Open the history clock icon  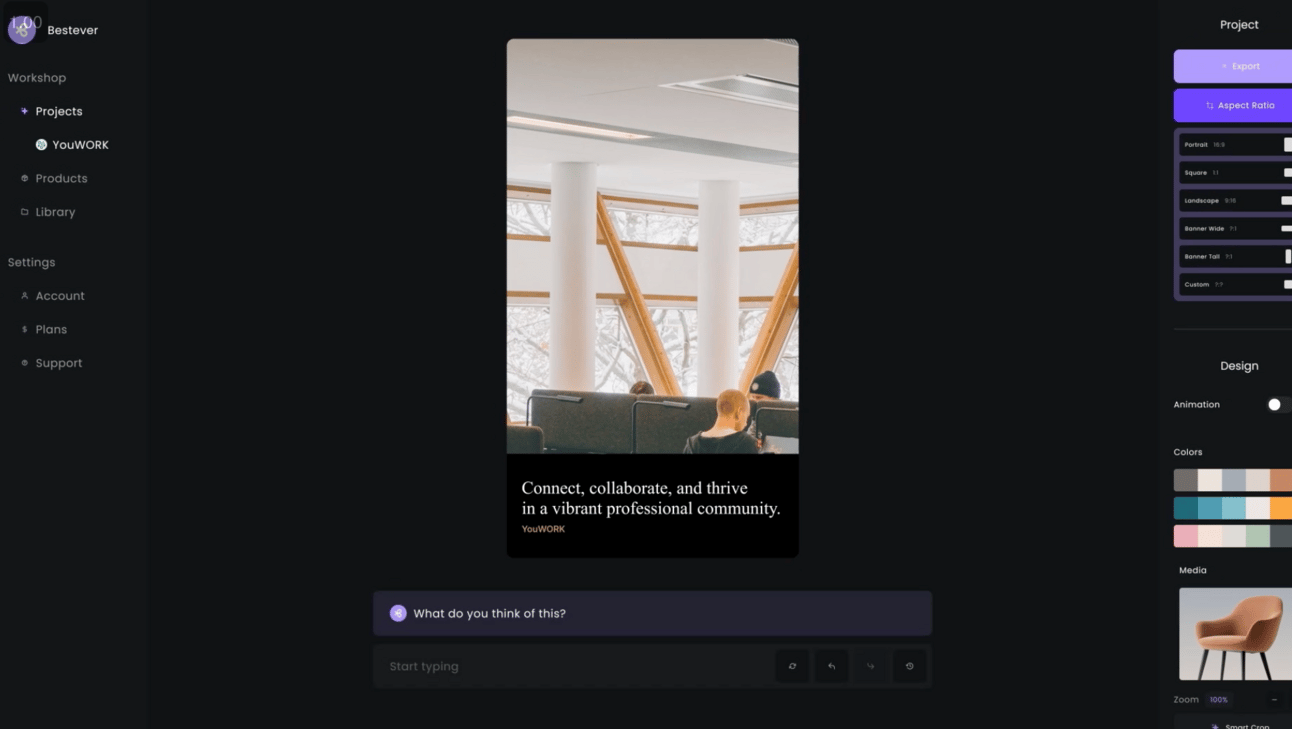[x=909, y=666]
